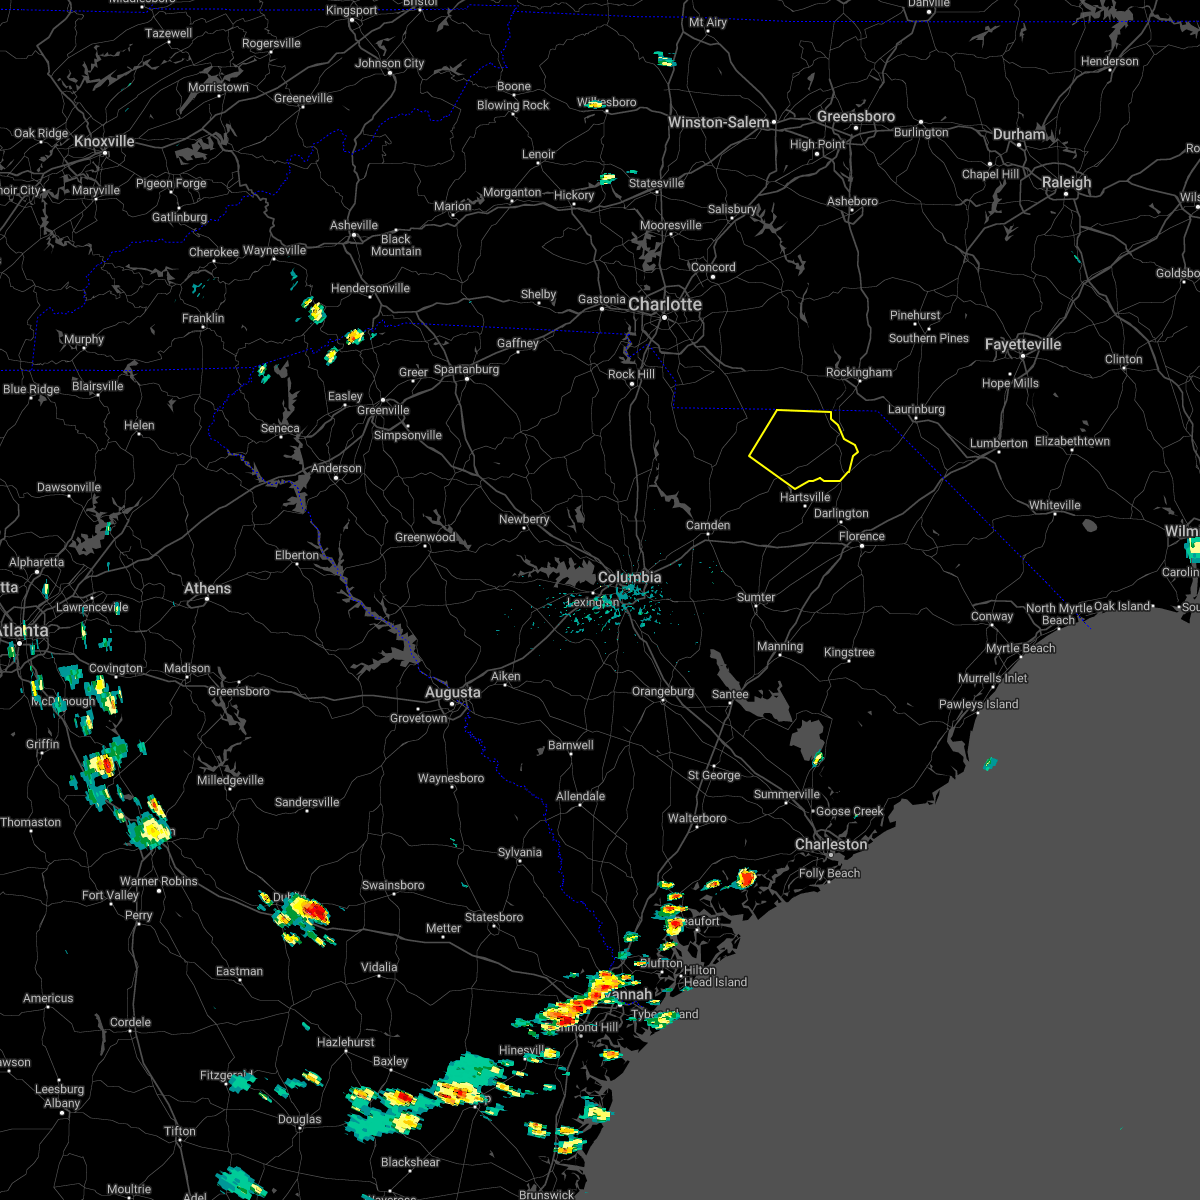Click the Fayetteville city label
The height and width of the screenshot is (1200, 1200).
coord(1024,343)
